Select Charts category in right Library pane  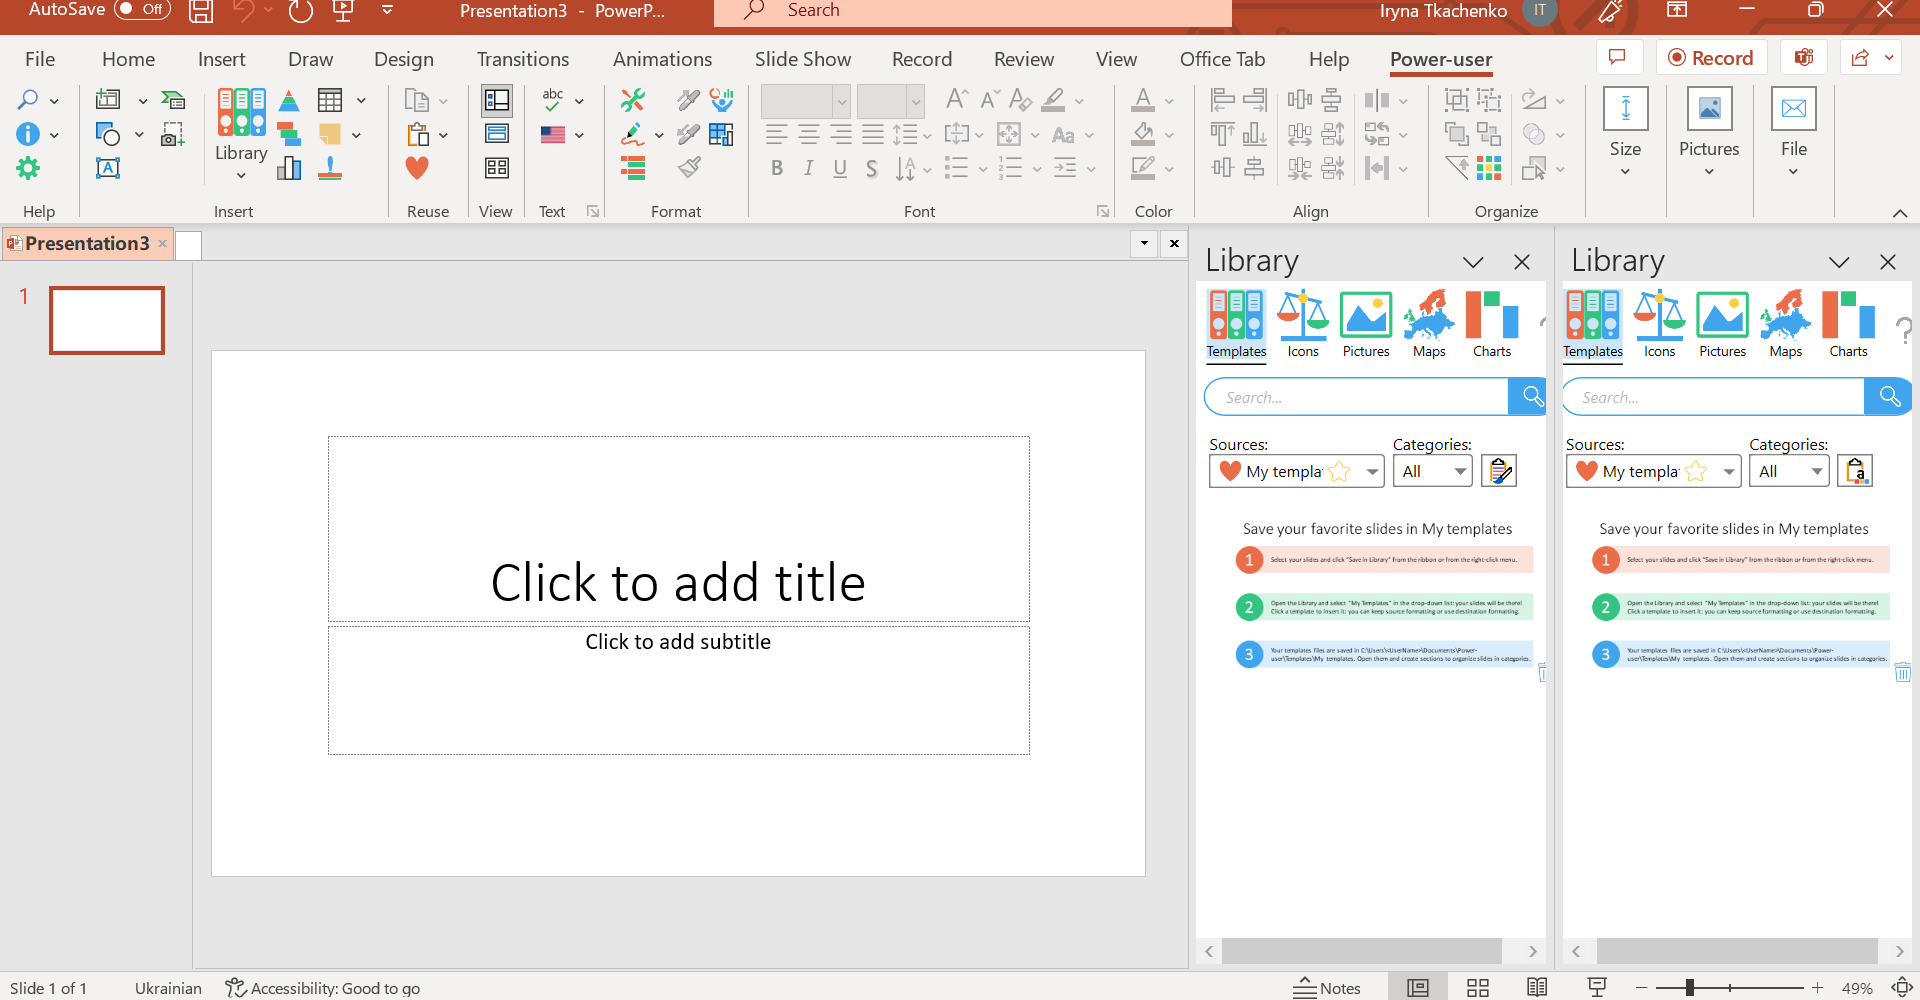click(x=1849, y=324)
